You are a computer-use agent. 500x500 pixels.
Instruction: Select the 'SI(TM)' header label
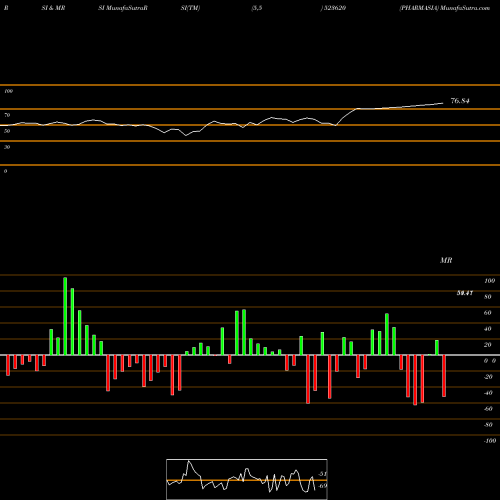pos(190,8)
